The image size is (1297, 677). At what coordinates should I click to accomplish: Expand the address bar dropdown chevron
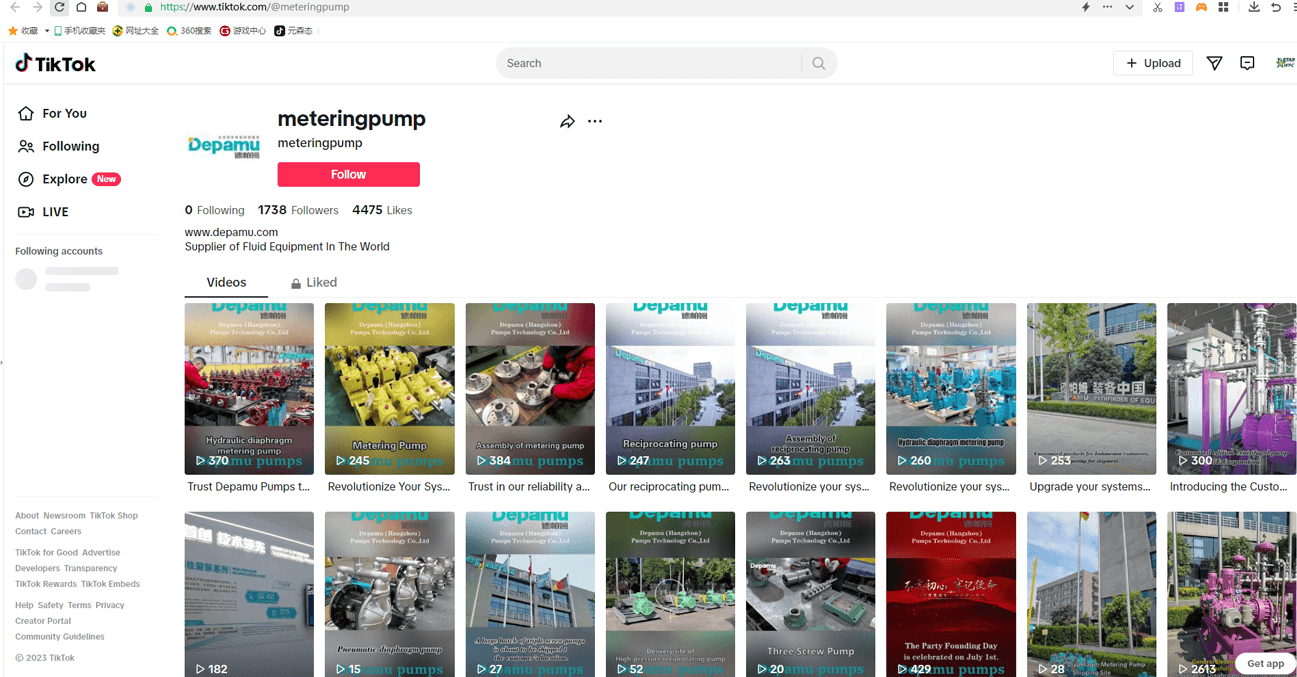(x=1130, y=7)
